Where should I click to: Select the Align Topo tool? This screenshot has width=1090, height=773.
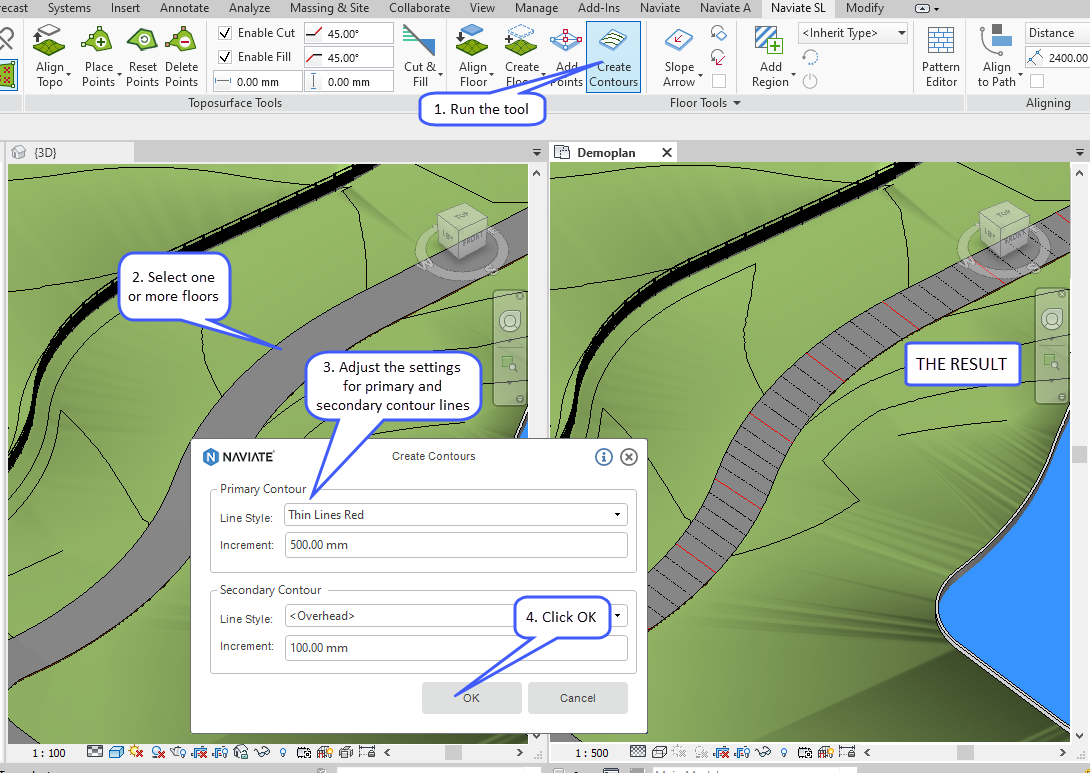coord(49,57)
